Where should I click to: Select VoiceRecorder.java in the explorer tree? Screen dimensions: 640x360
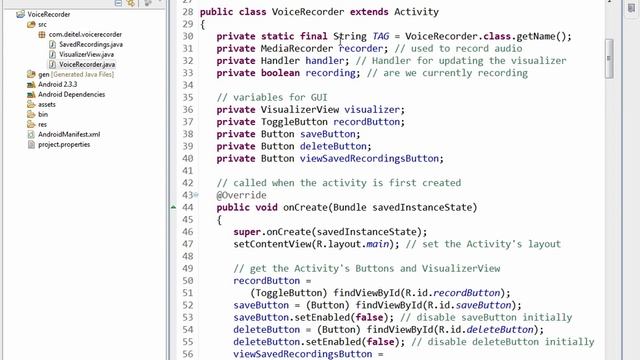87,64
